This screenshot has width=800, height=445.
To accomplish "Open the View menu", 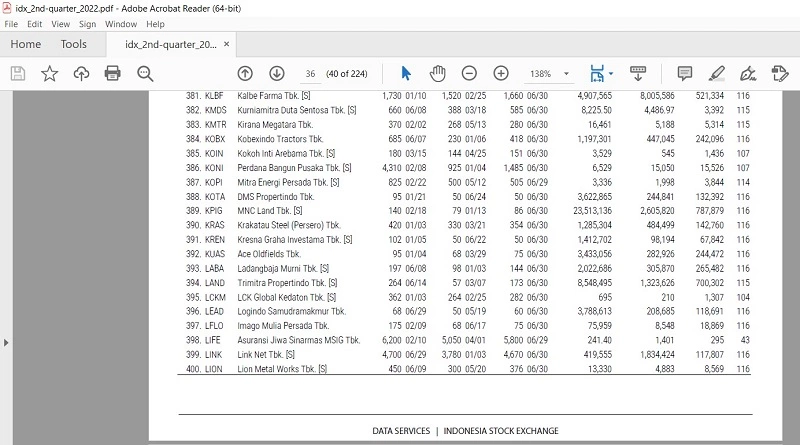I will click(x=60, y=24).
